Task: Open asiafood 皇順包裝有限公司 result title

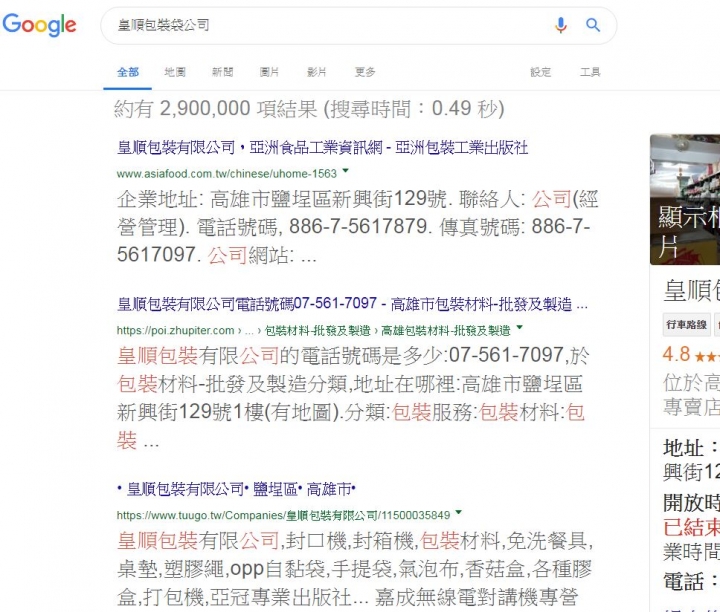Action: [x=322, y=148]
